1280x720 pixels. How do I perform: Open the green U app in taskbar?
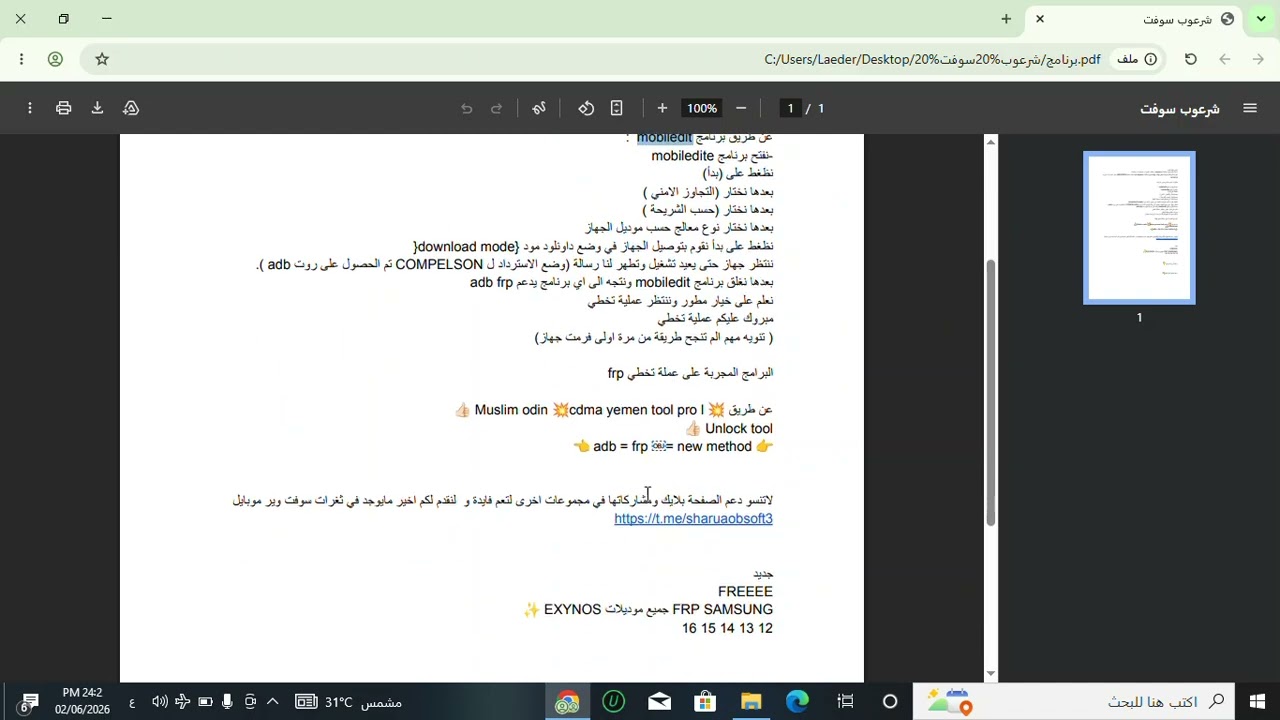coord(613,702)
